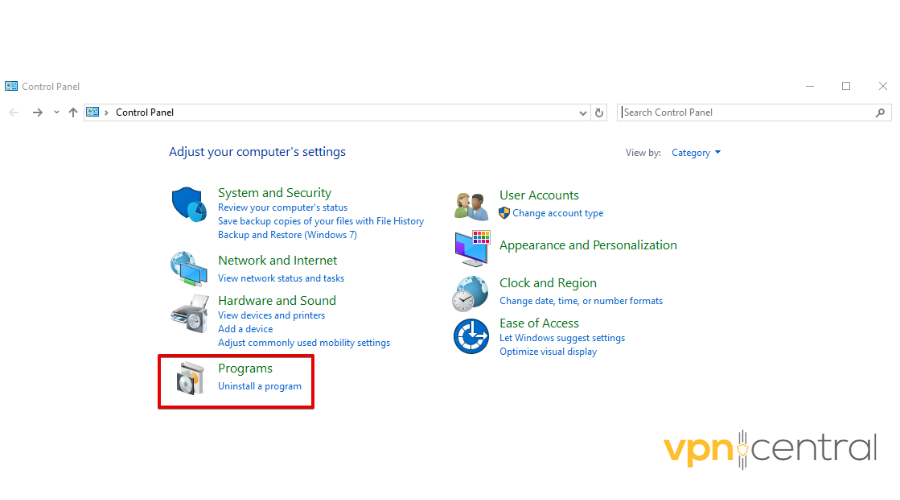Open recent locations dropdown arrow
Image resolution: width=900 pixels, height=500 pixels.
tap(57, 113)
